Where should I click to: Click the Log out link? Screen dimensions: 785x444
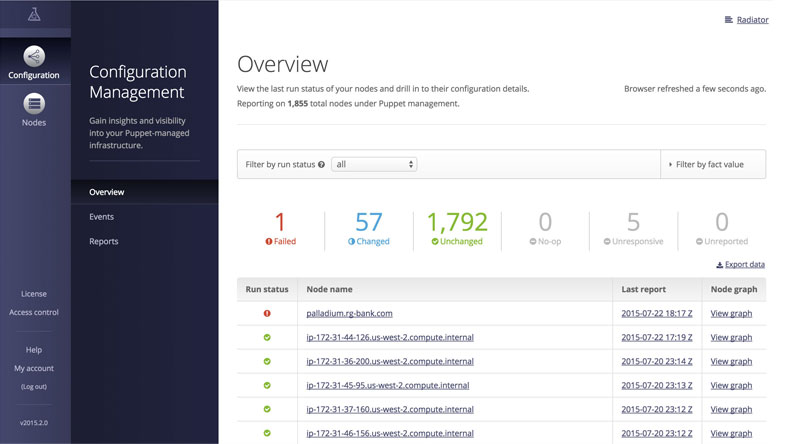[34, 386]
